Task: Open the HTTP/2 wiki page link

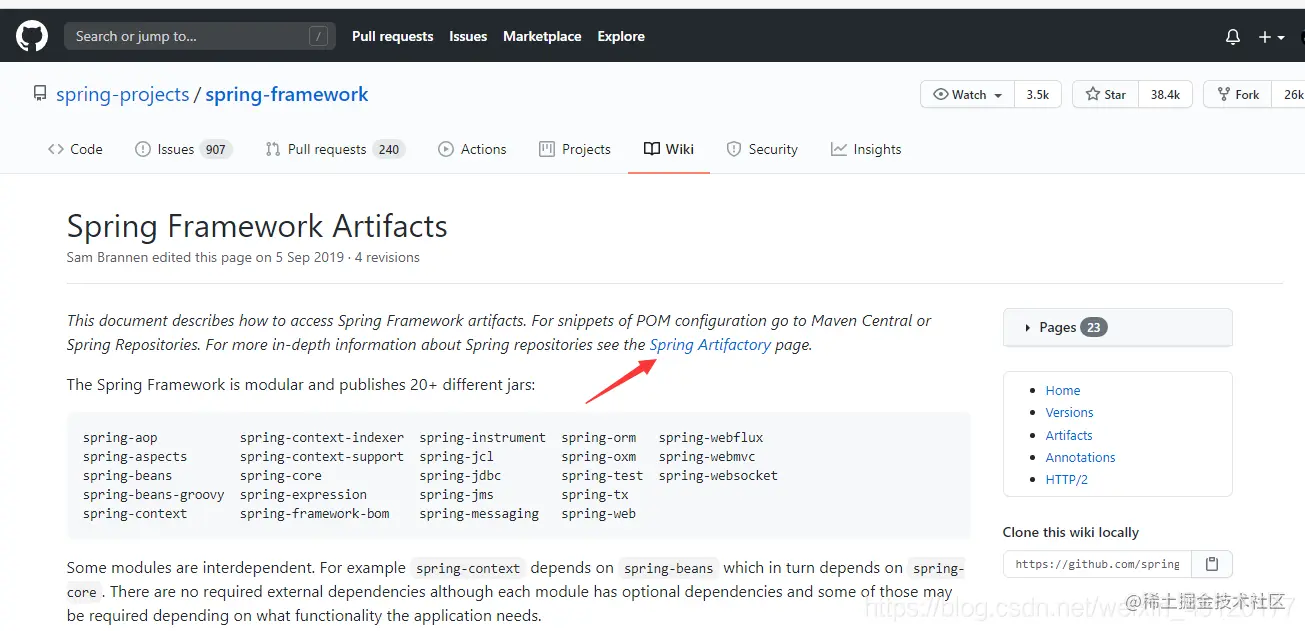Action: tap(1067, 479)
